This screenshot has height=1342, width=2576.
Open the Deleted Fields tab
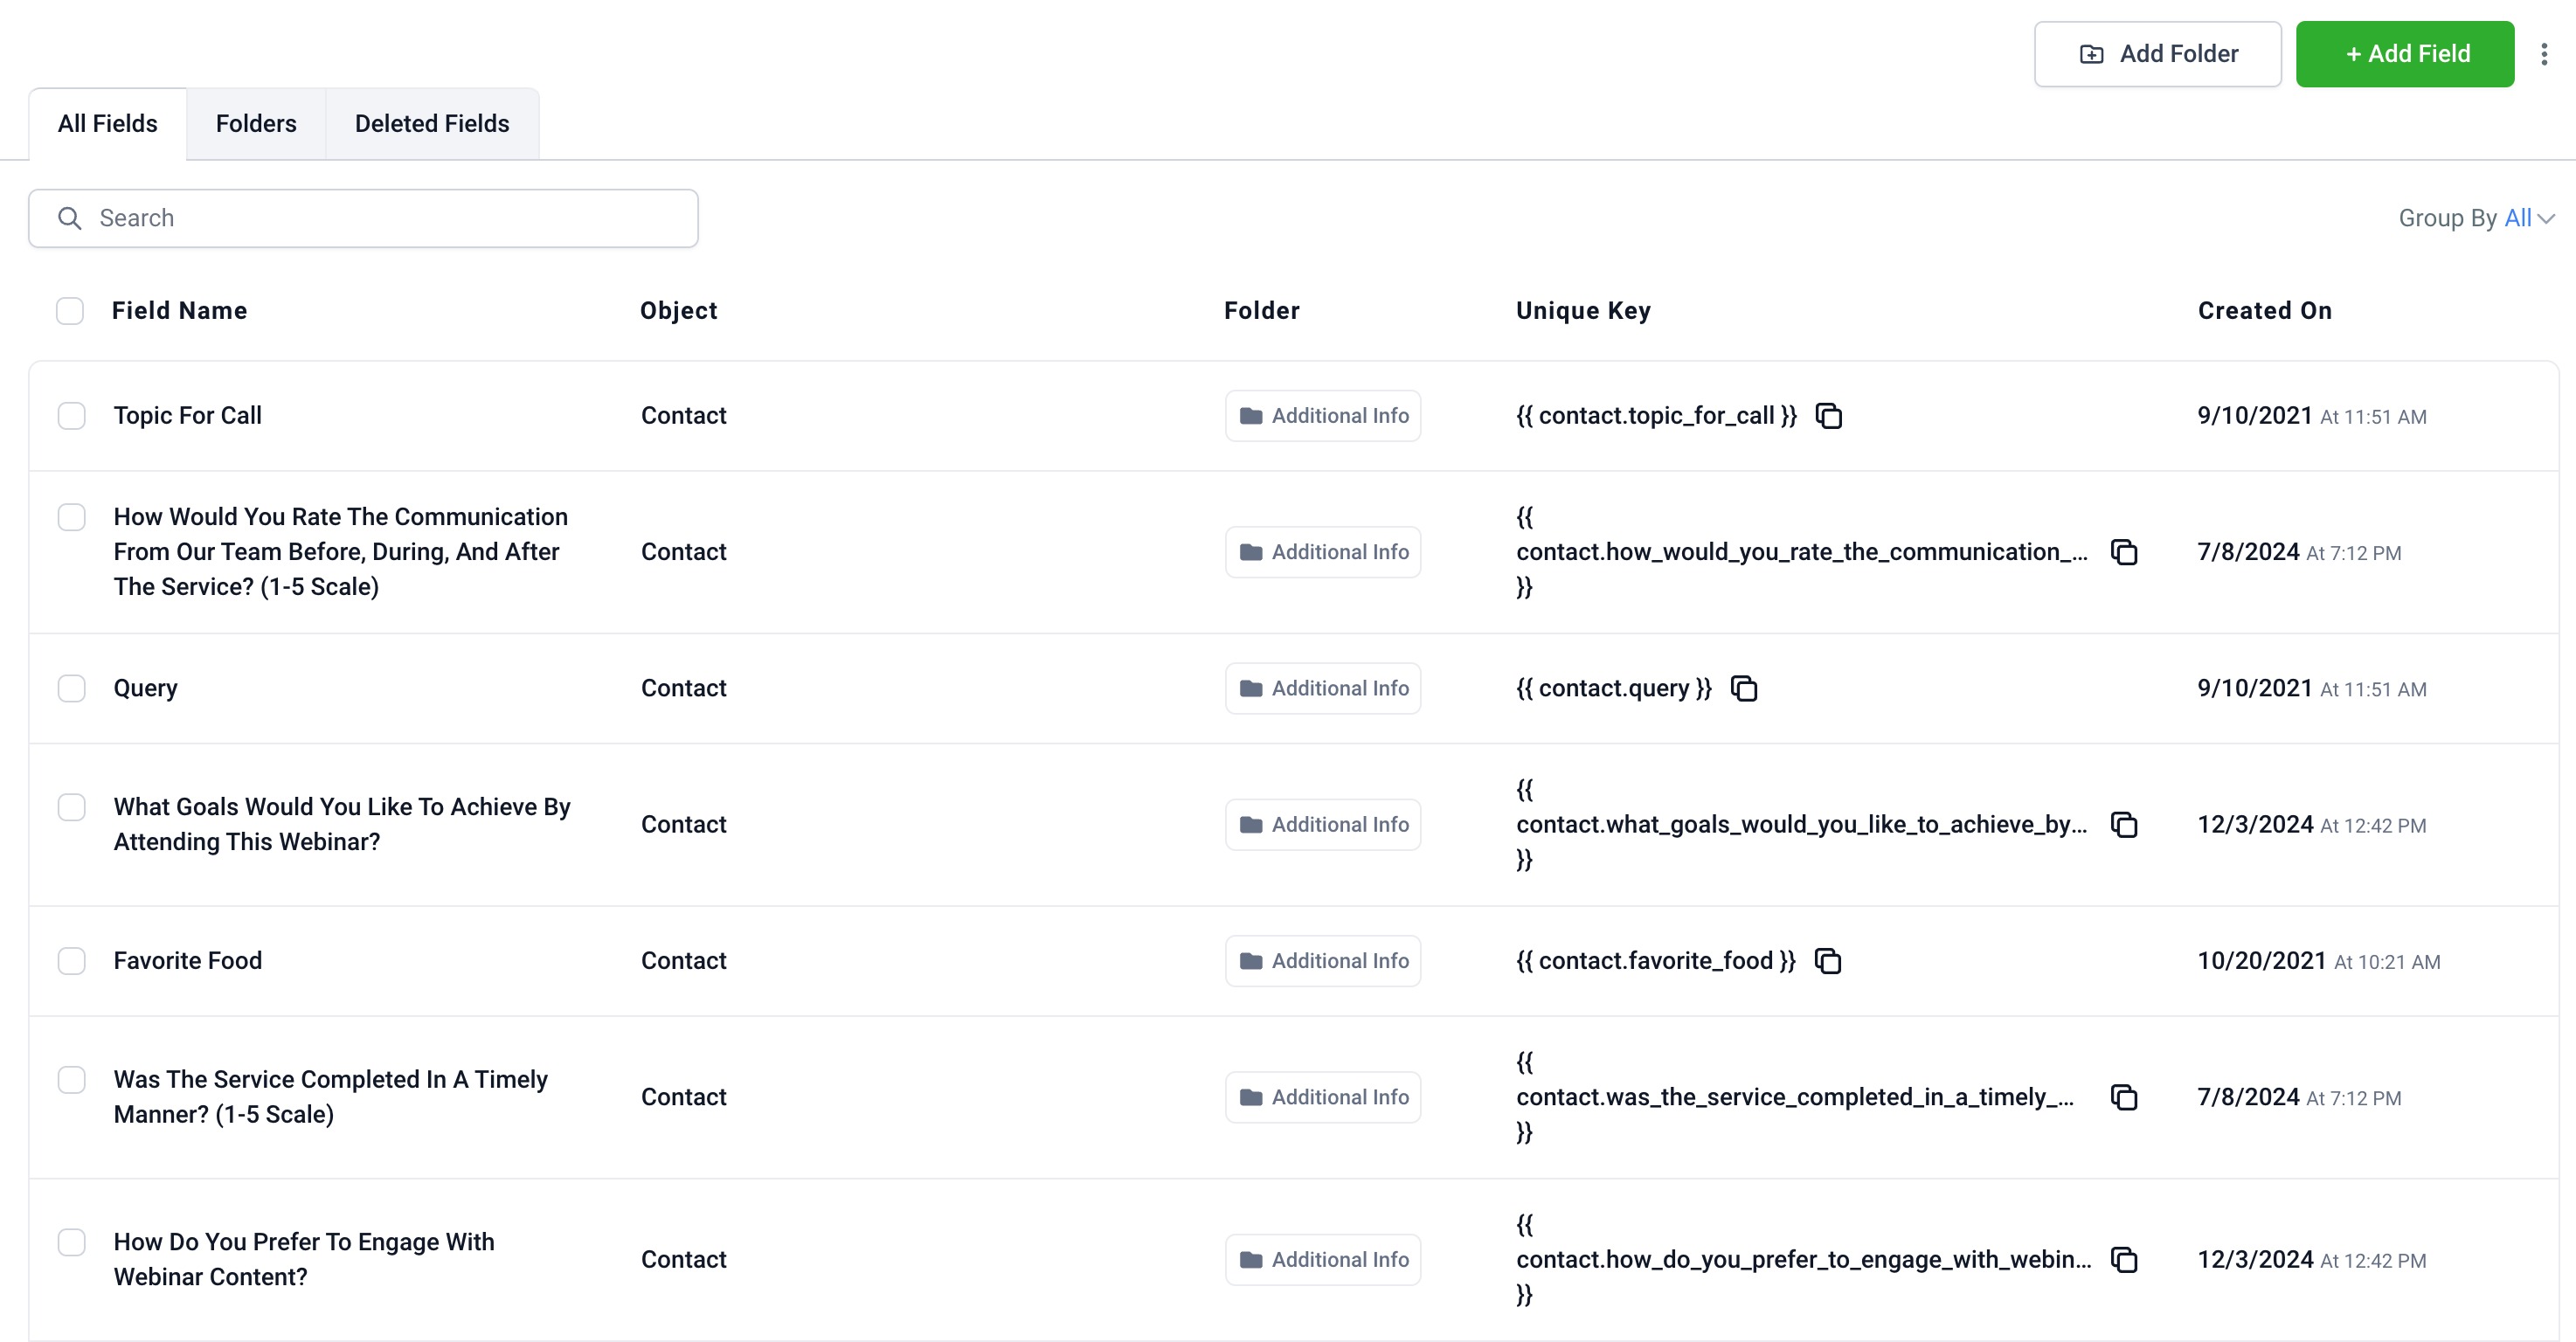[x=431, y=124]
